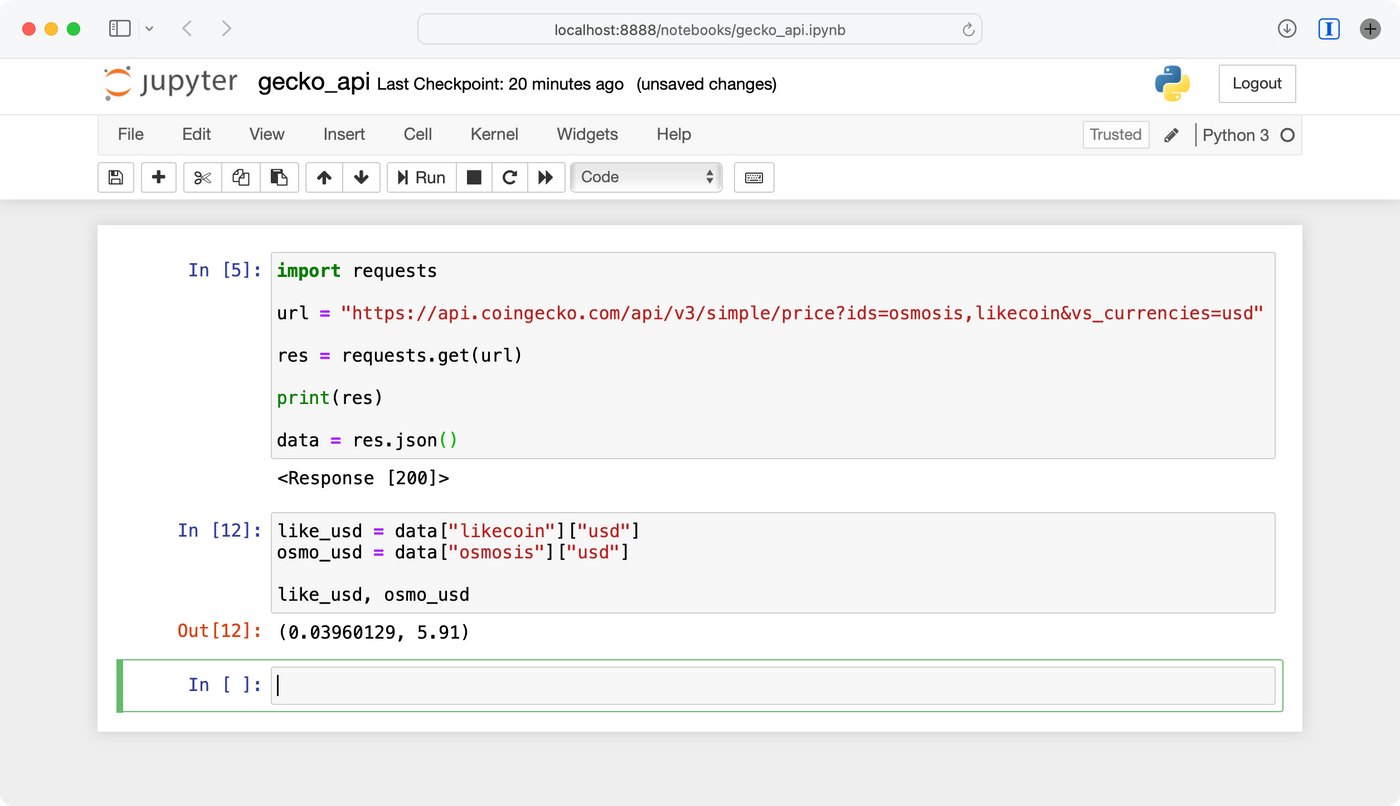This screenshot has width=1400, height=806.
Task: Interrupt the kernel with stop icon
Action: coord(475,177)
